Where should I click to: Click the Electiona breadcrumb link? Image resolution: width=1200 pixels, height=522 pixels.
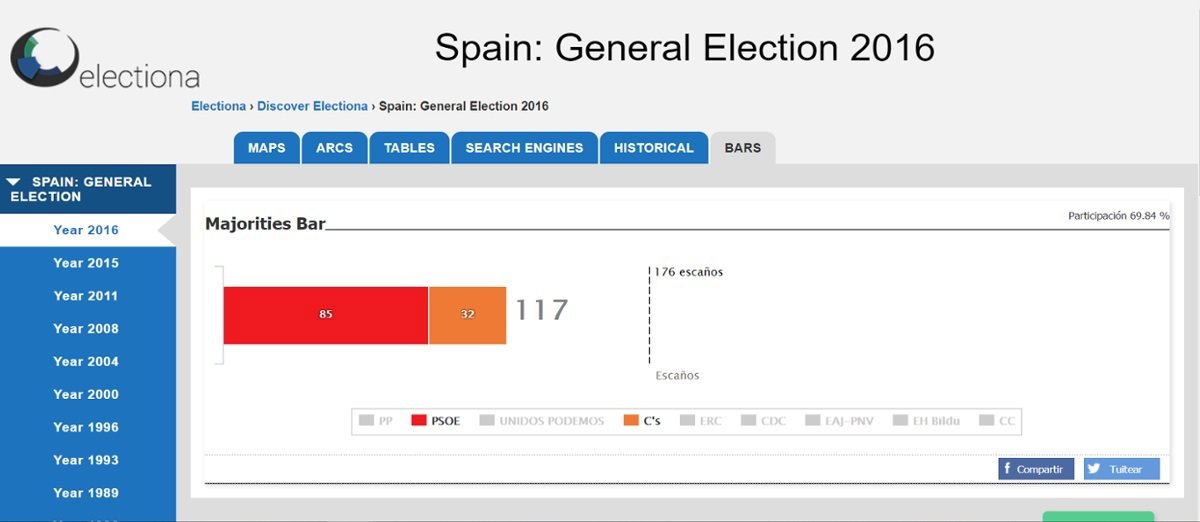(218, 106)
